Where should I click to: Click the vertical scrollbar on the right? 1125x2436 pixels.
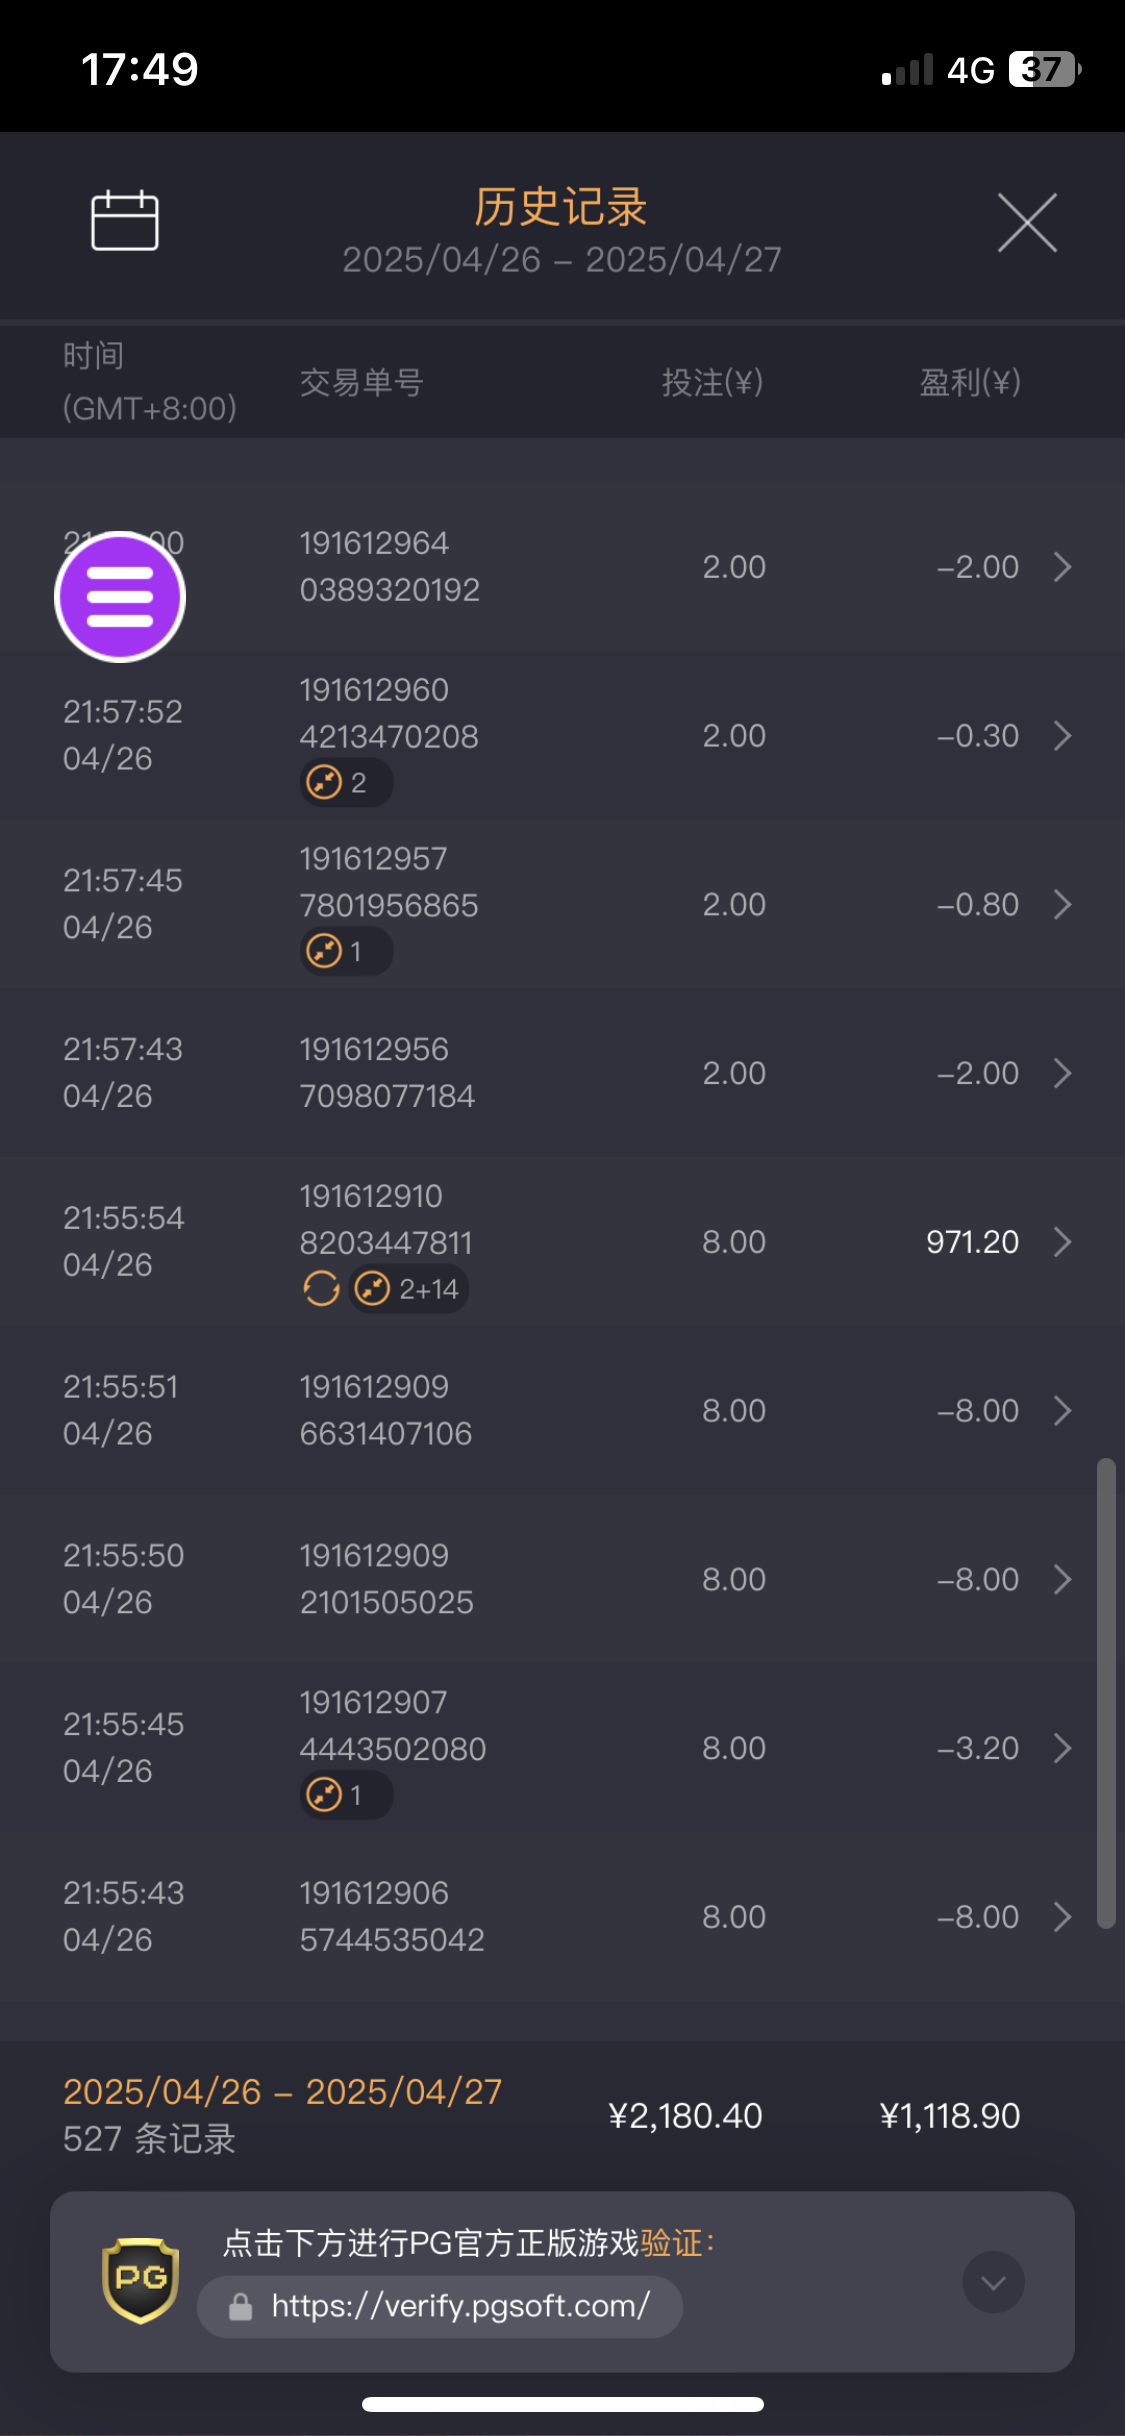(1105, 1692)
